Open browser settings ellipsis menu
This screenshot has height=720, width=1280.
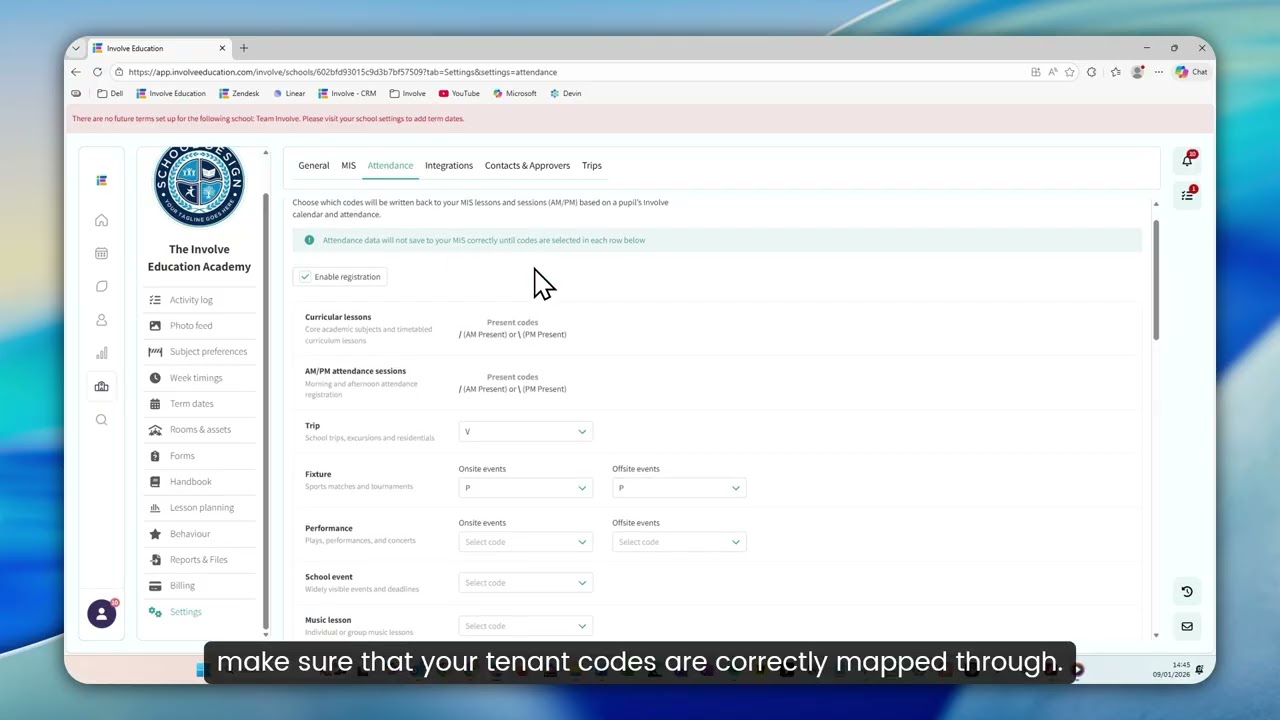(x=1159, y=72)
